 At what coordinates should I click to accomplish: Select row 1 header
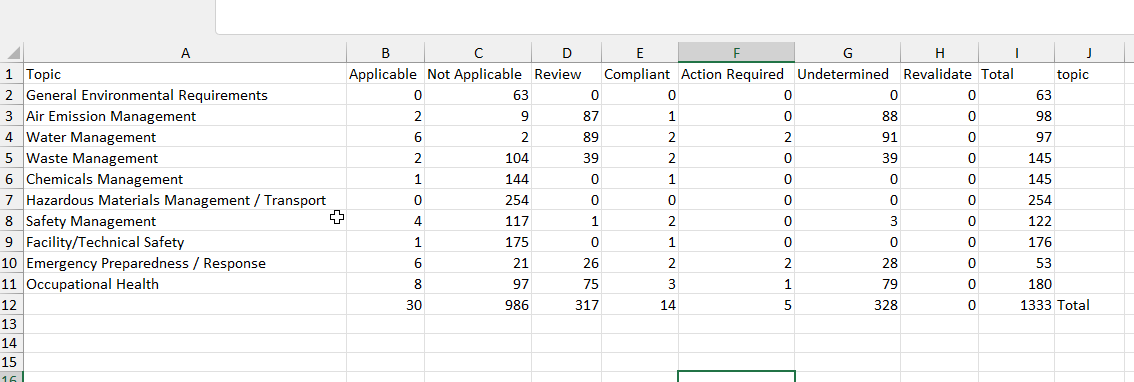pyautogui.click(x=12, y=74)
